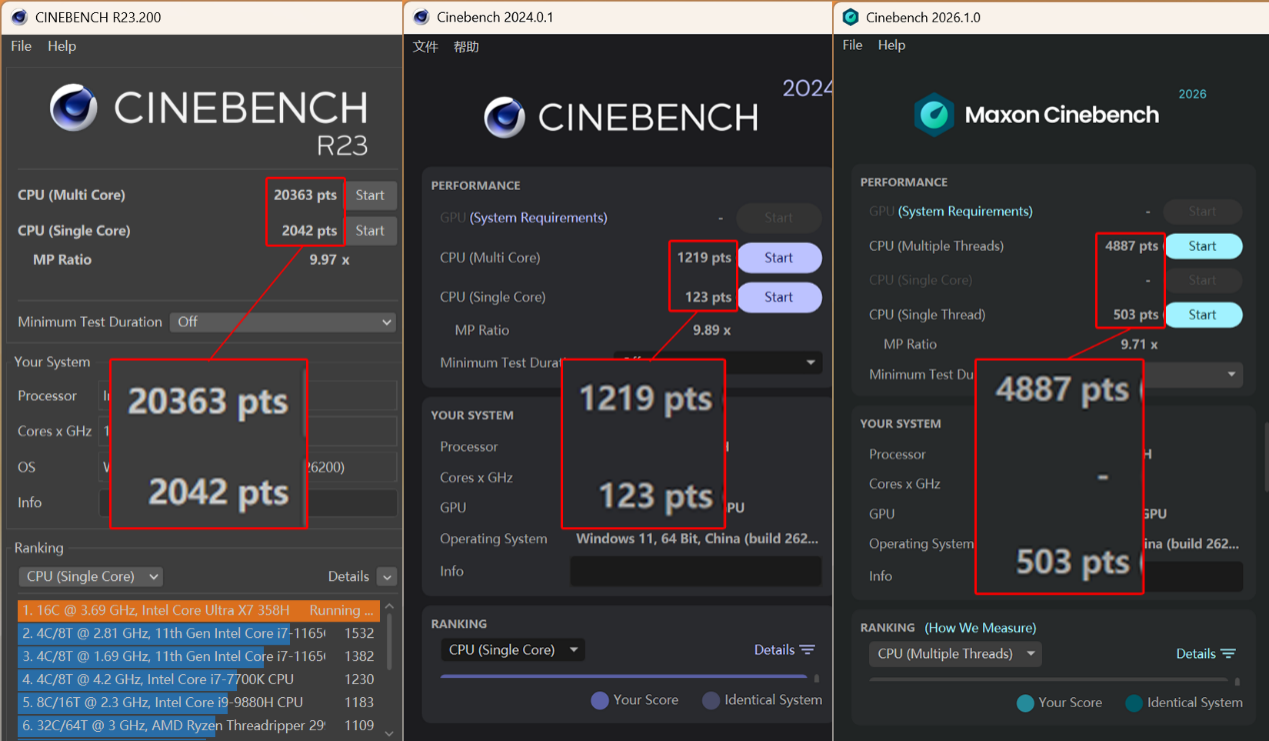This screenshot has width=1269, height=741.
Task: Click the PERFORMANCE heading in Cinebench 2024
Action: coord(476,186)
